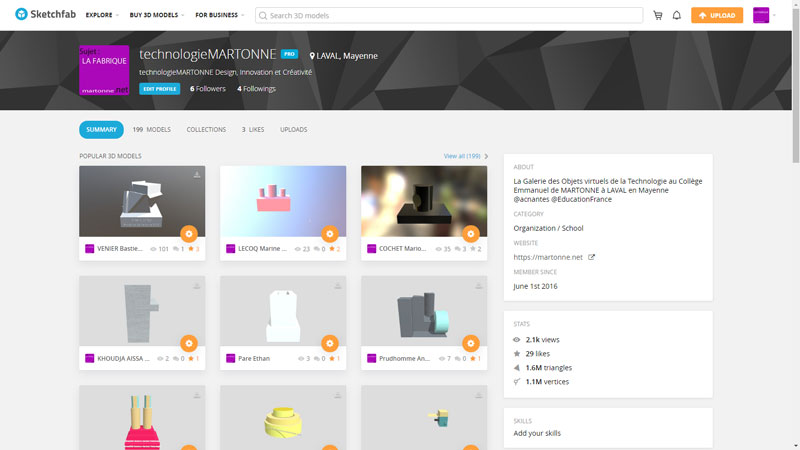Screen dimensions: 800x450
Task: Click the Edit Profile button
Action: [160, 89]
